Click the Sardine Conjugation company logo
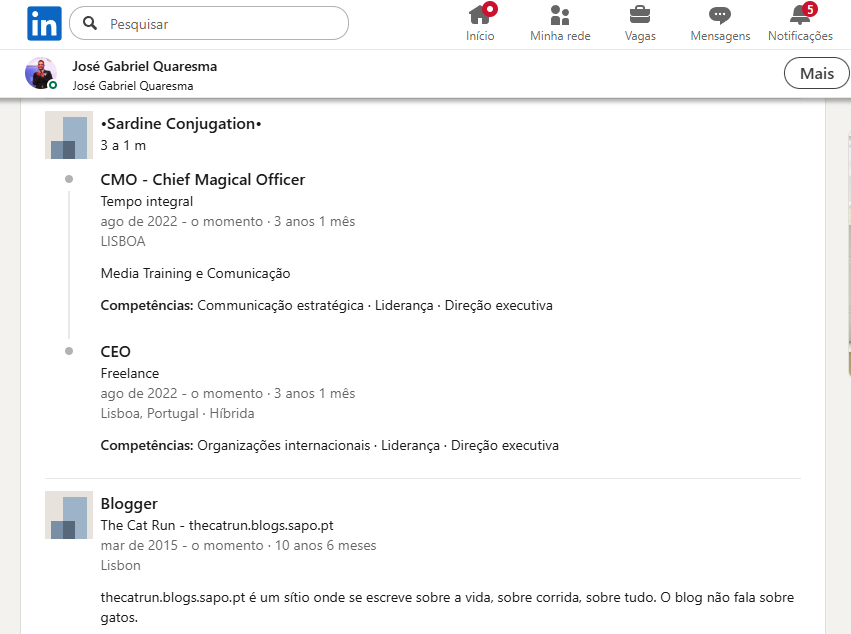Image resolution: width=851 pixels, height=634 pixels. [69, 135]
